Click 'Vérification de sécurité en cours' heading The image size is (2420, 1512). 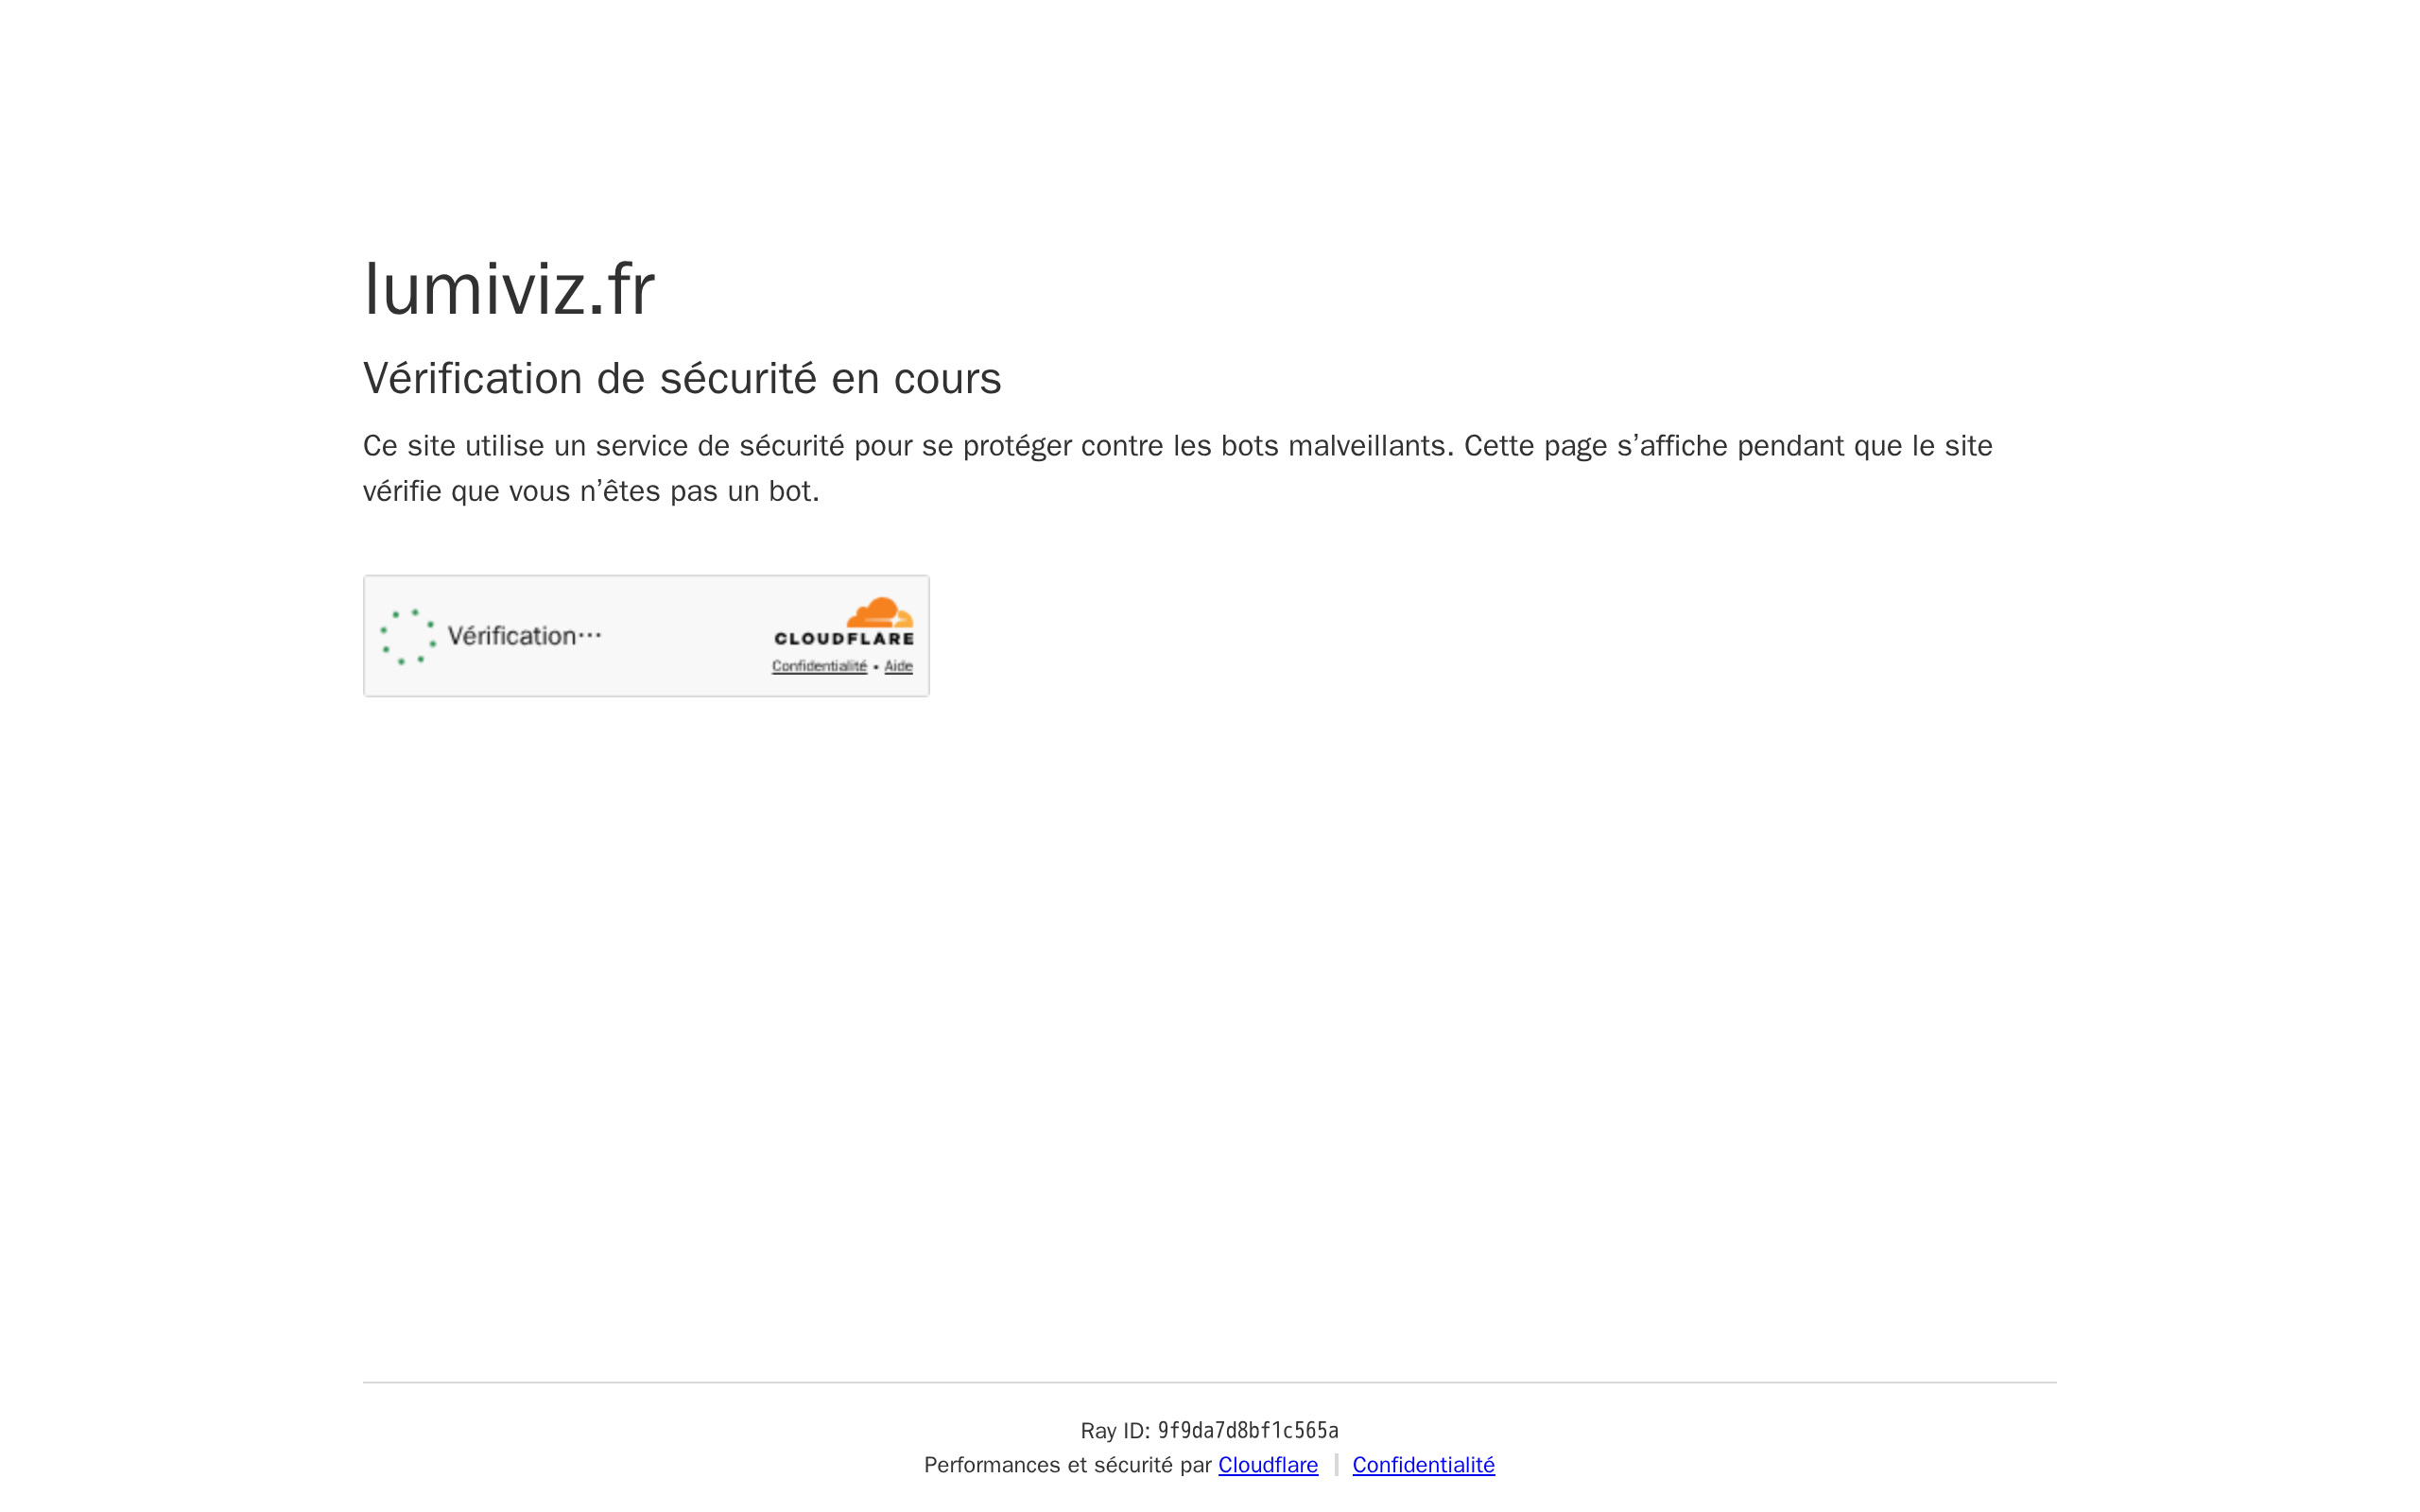[x=682, y=378]
